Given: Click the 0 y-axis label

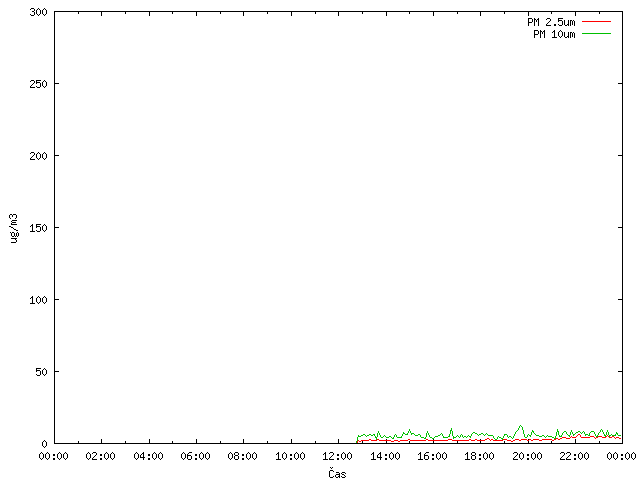Looking at the screenshot, I should point(44,444).
